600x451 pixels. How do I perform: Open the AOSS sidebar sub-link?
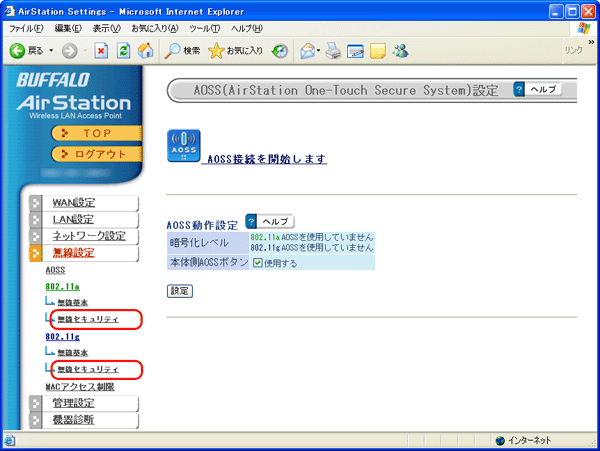[x=55, y=270]
